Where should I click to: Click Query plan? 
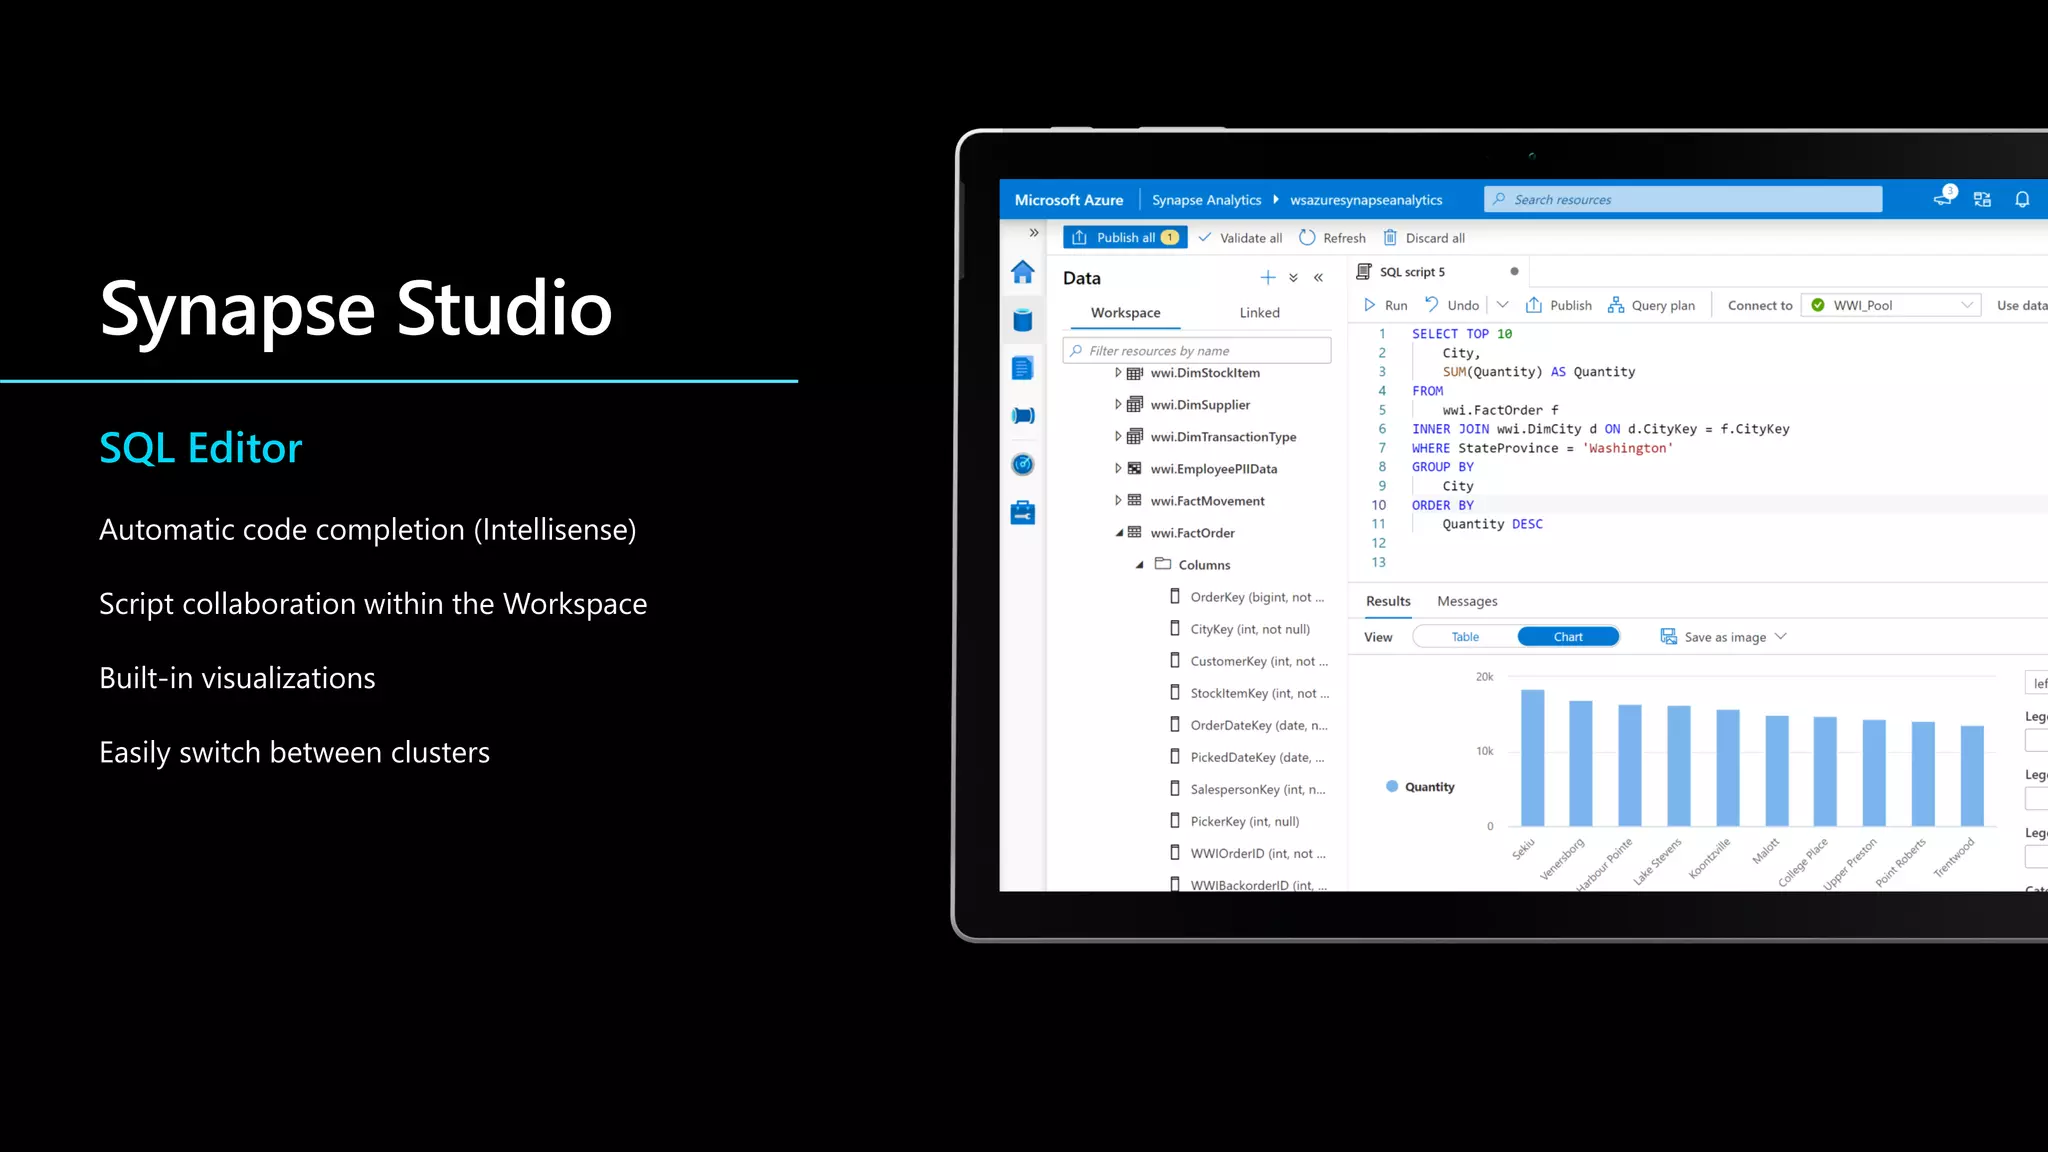point(1651,305)
